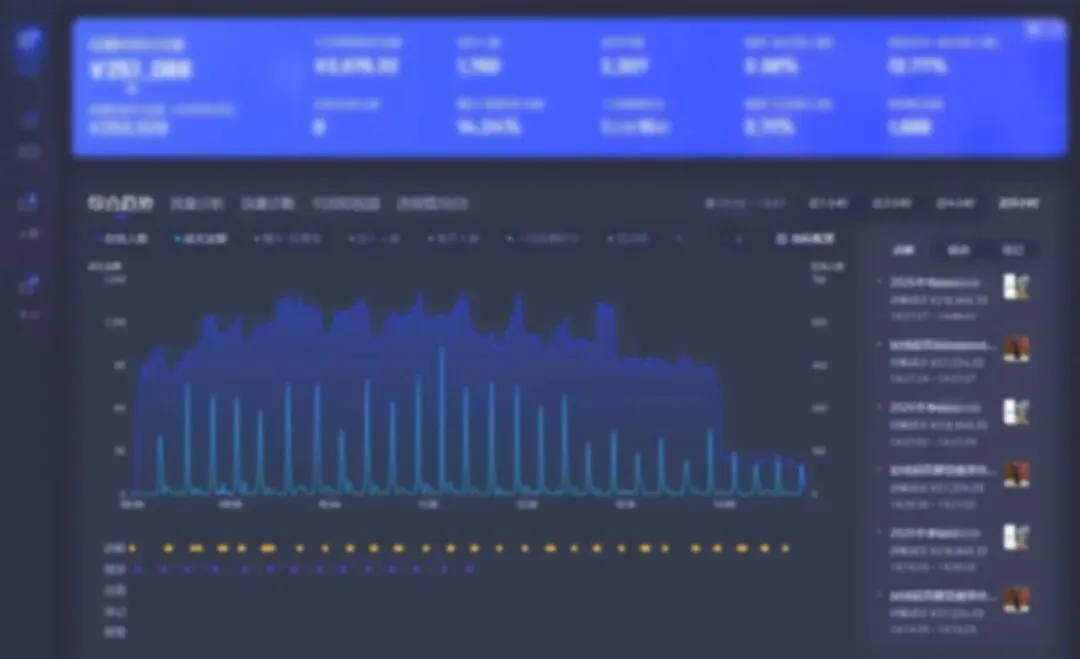Select the 综合趋势 tab with blue underline
The width and height of the screenshot is (1080, 659).
[121, 204]
